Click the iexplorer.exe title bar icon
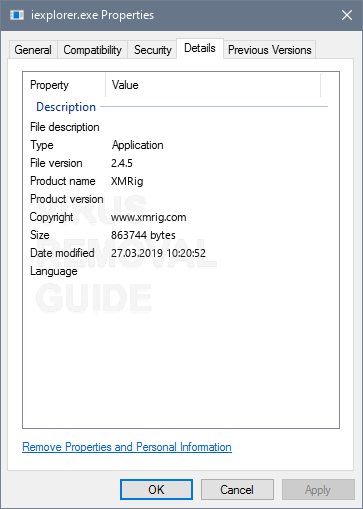The height and width of the screenshot is (509, 363). tap(17, 15)
